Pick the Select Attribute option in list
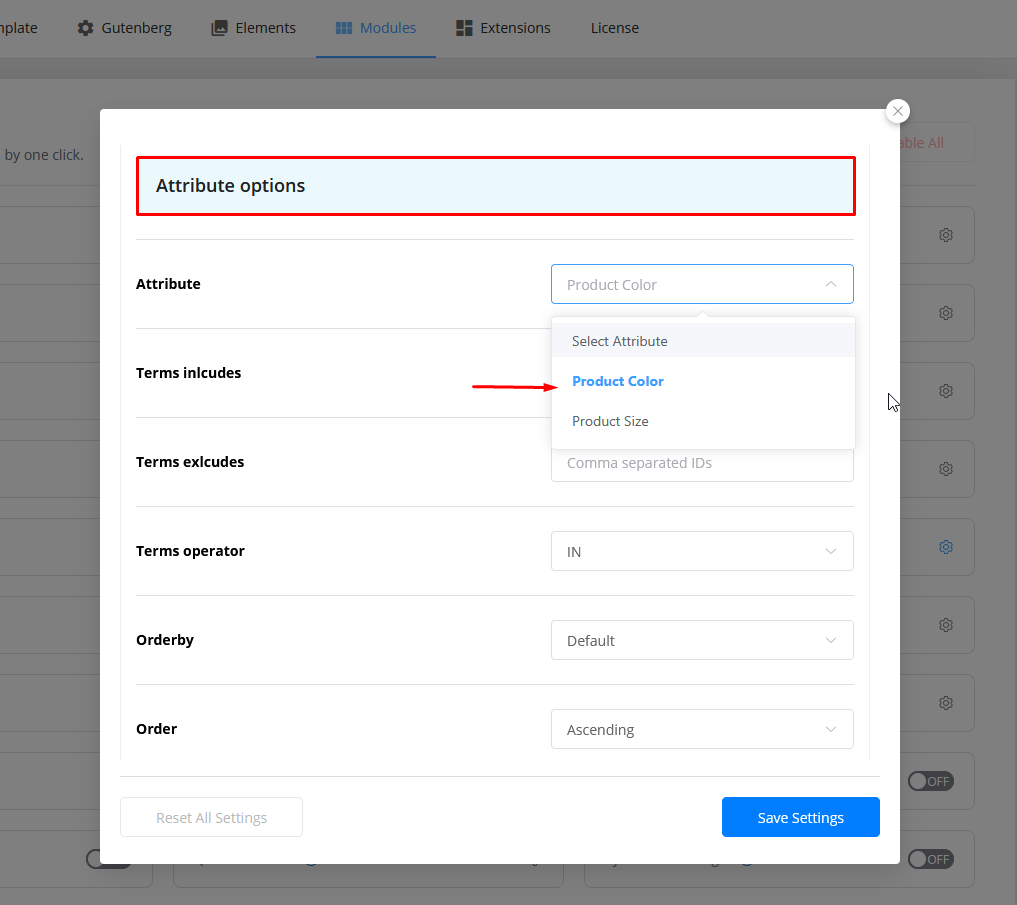 (x=619, y=341)
